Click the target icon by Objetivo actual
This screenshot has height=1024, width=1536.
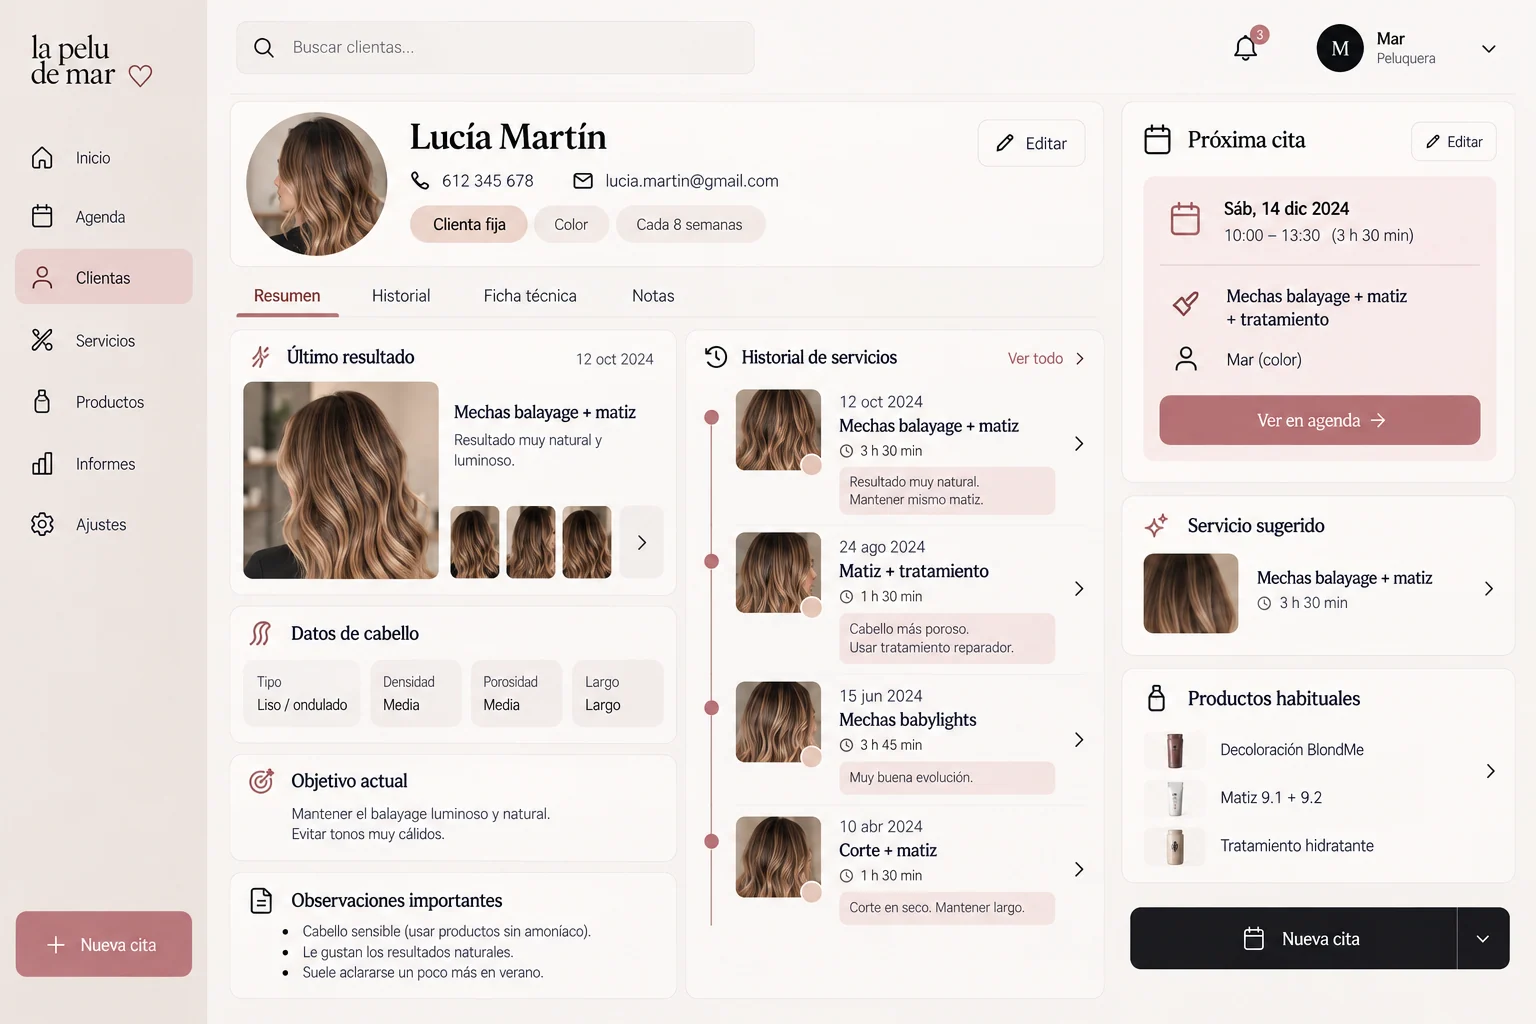click(x=261, y=781)
